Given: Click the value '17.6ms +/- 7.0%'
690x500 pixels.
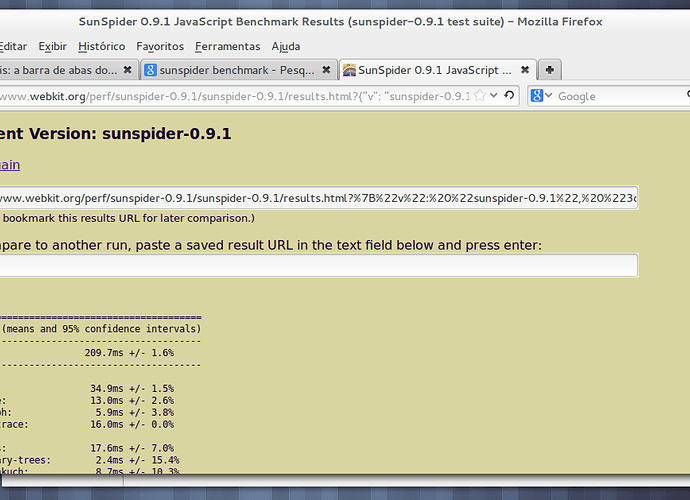Looking at the screenshot, I should [132, 448].
